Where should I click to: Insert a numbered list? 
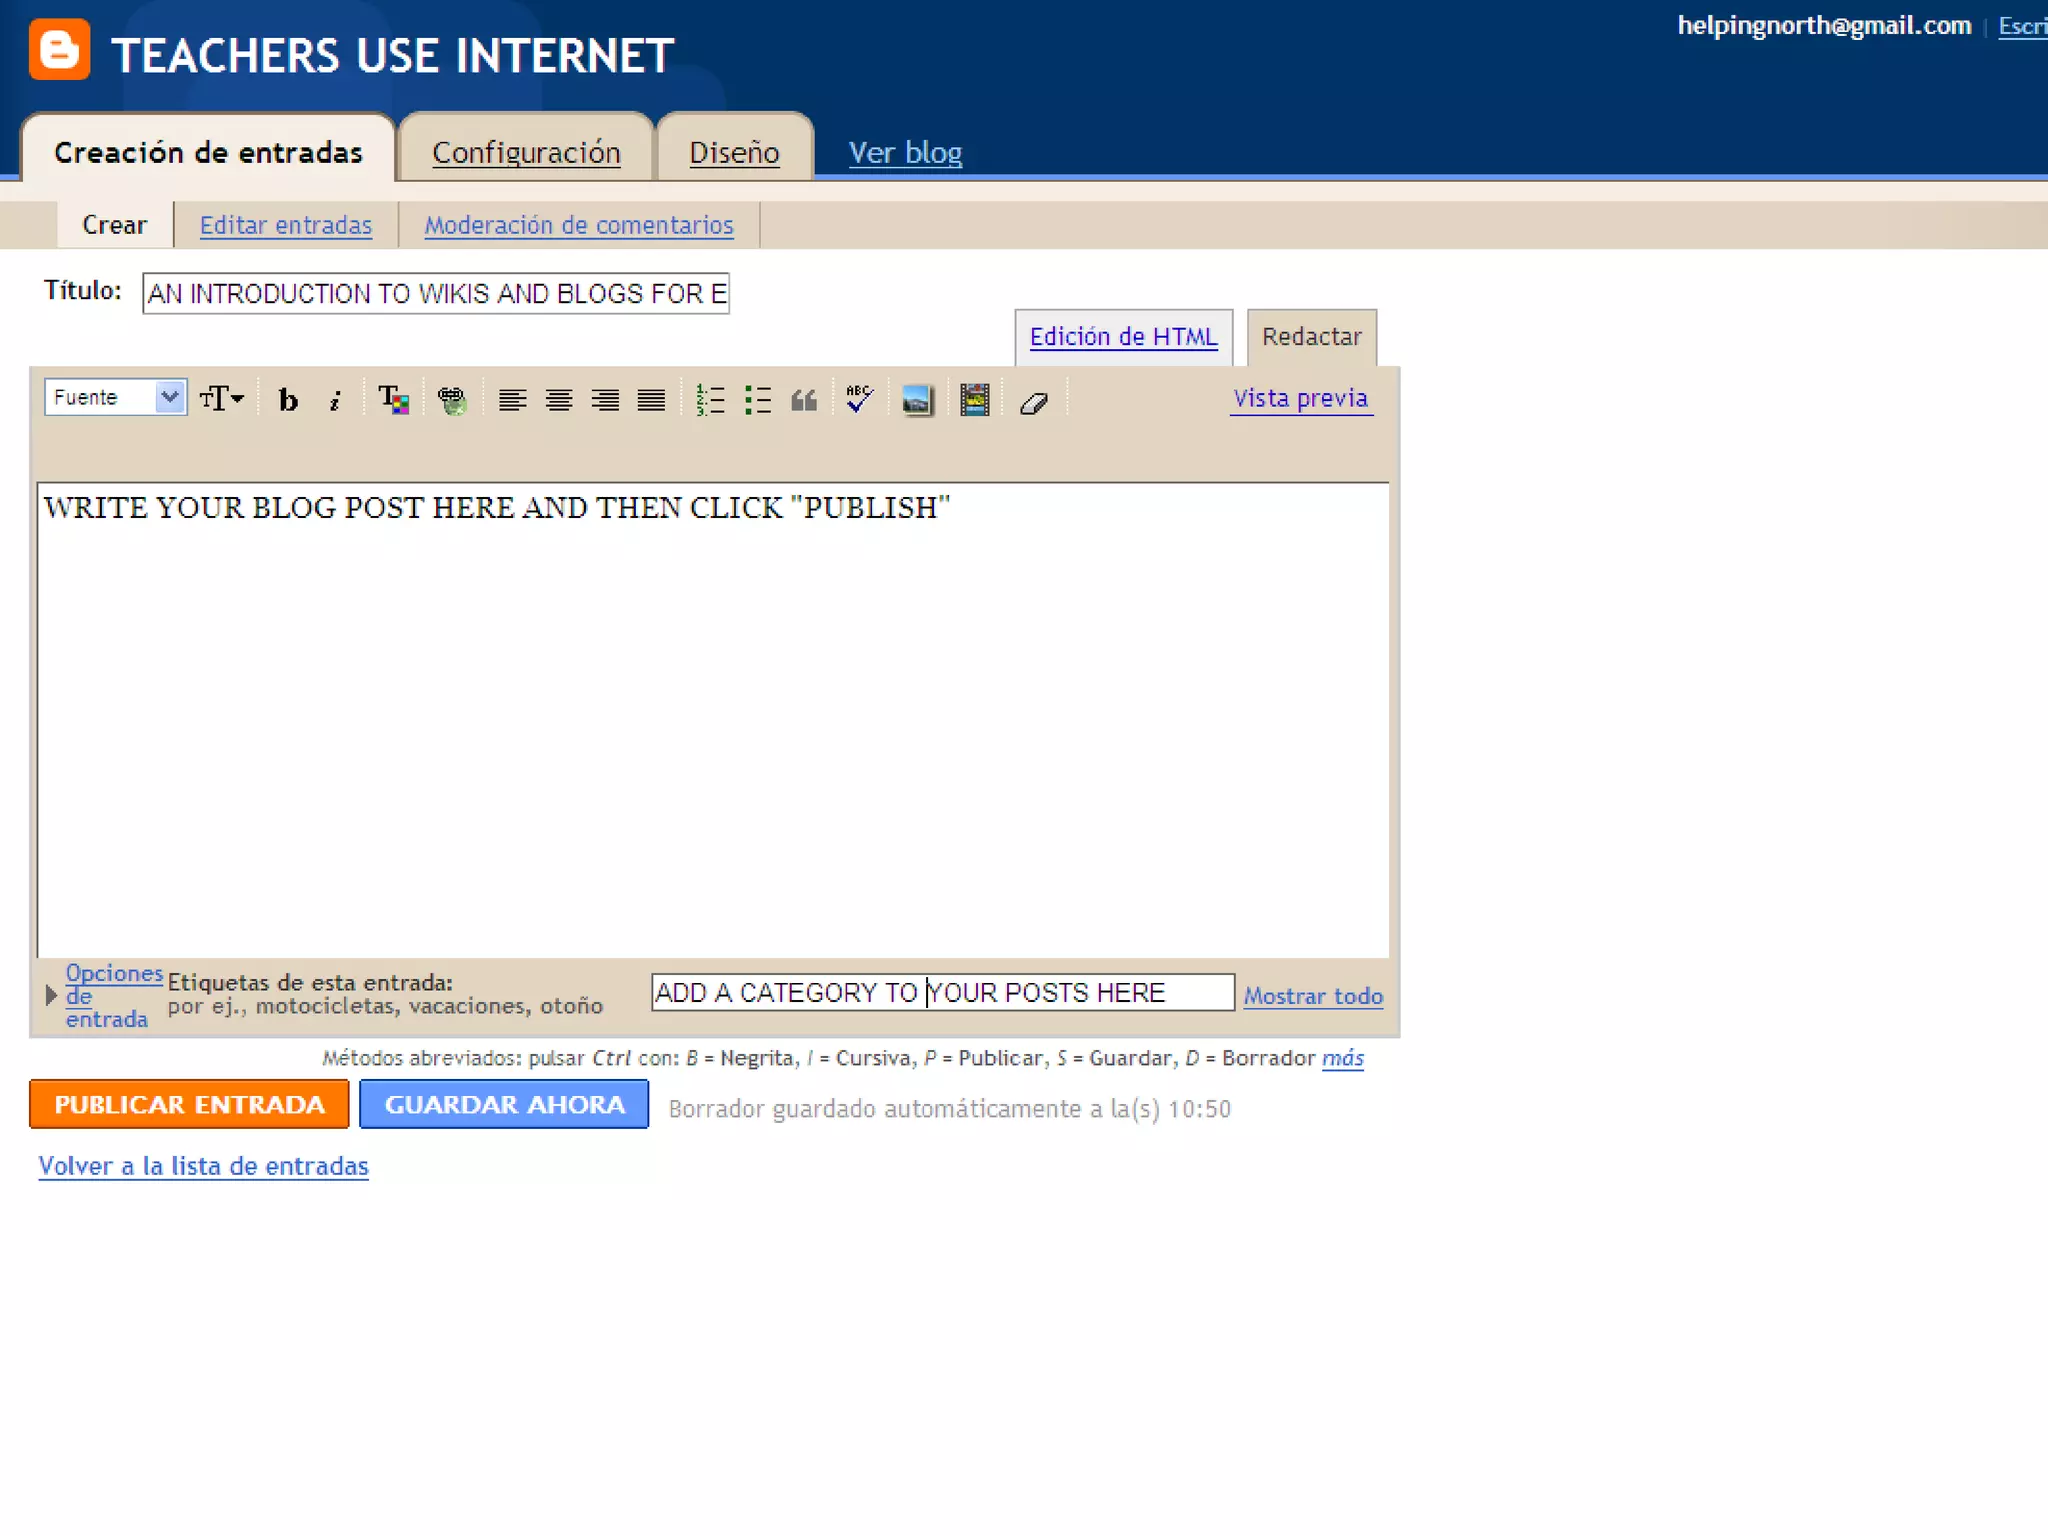[x=710, y=400]
